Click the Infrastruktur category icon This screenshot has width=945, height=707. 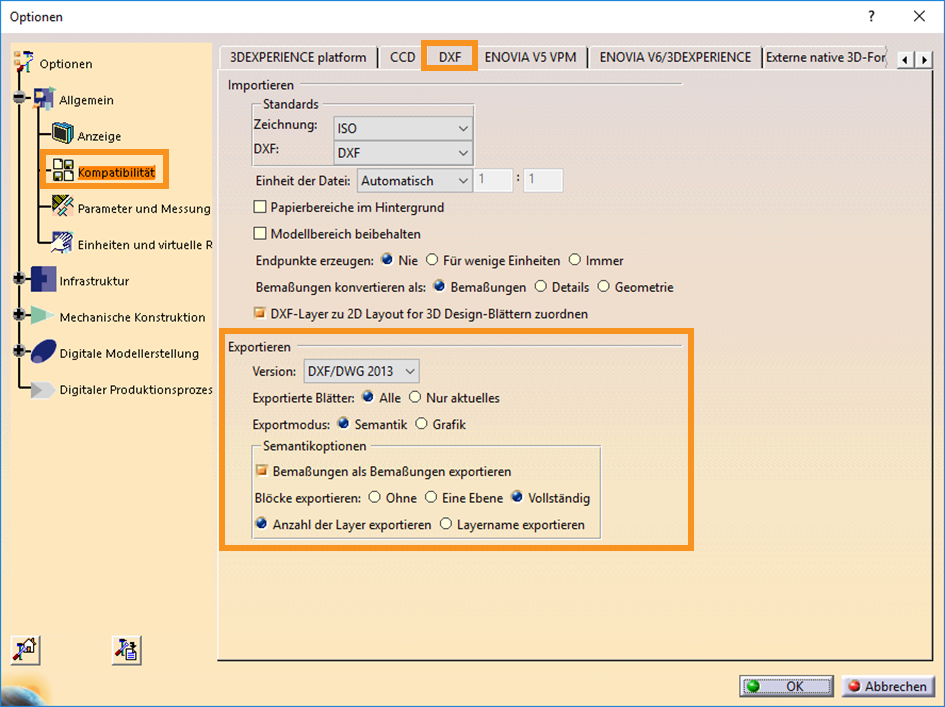pyautogui.click(x=42, y=280)
